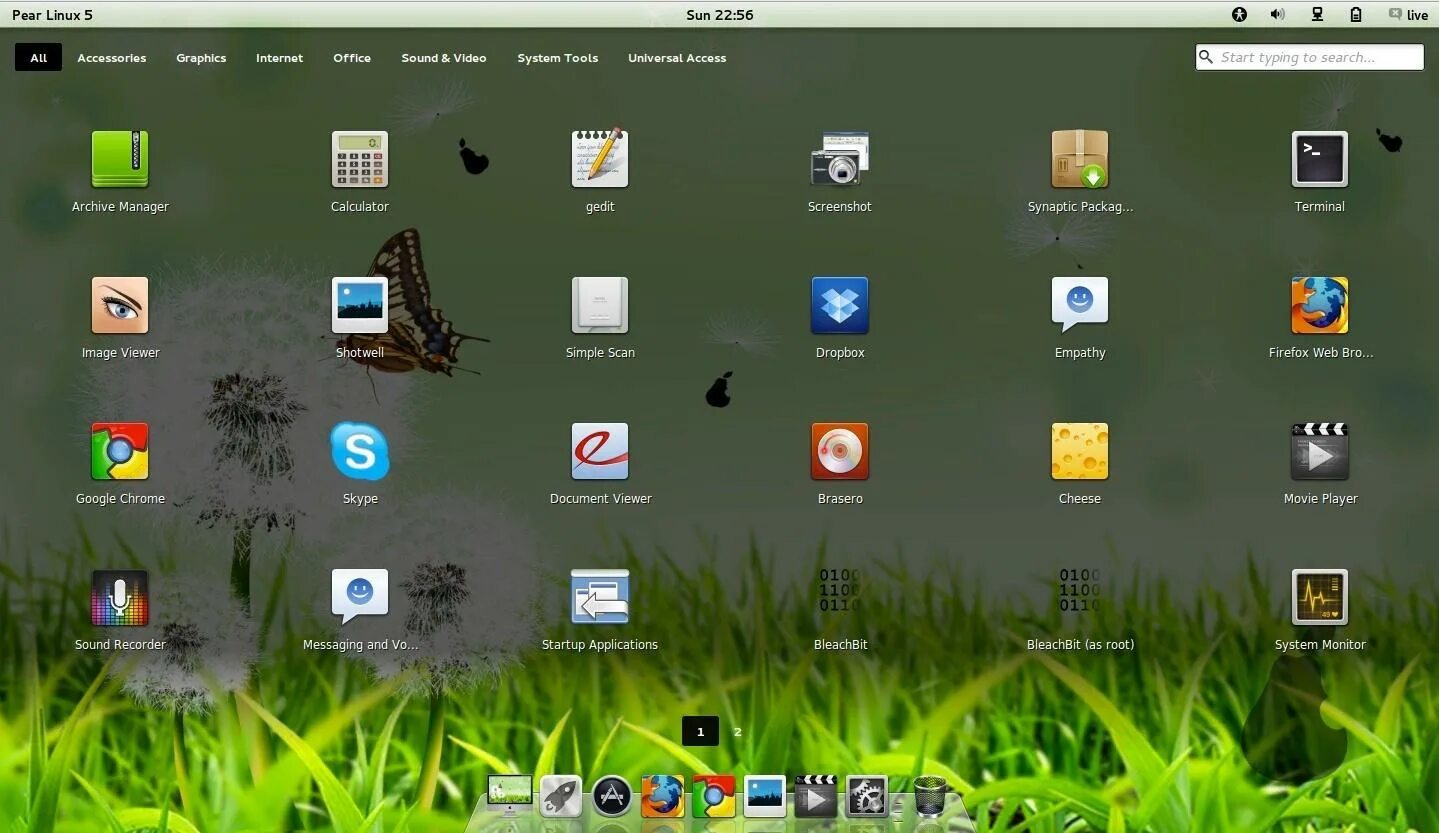Launch Firefox Web Browser from grid
The image size is (1439, 833).
coord(1320,306)
